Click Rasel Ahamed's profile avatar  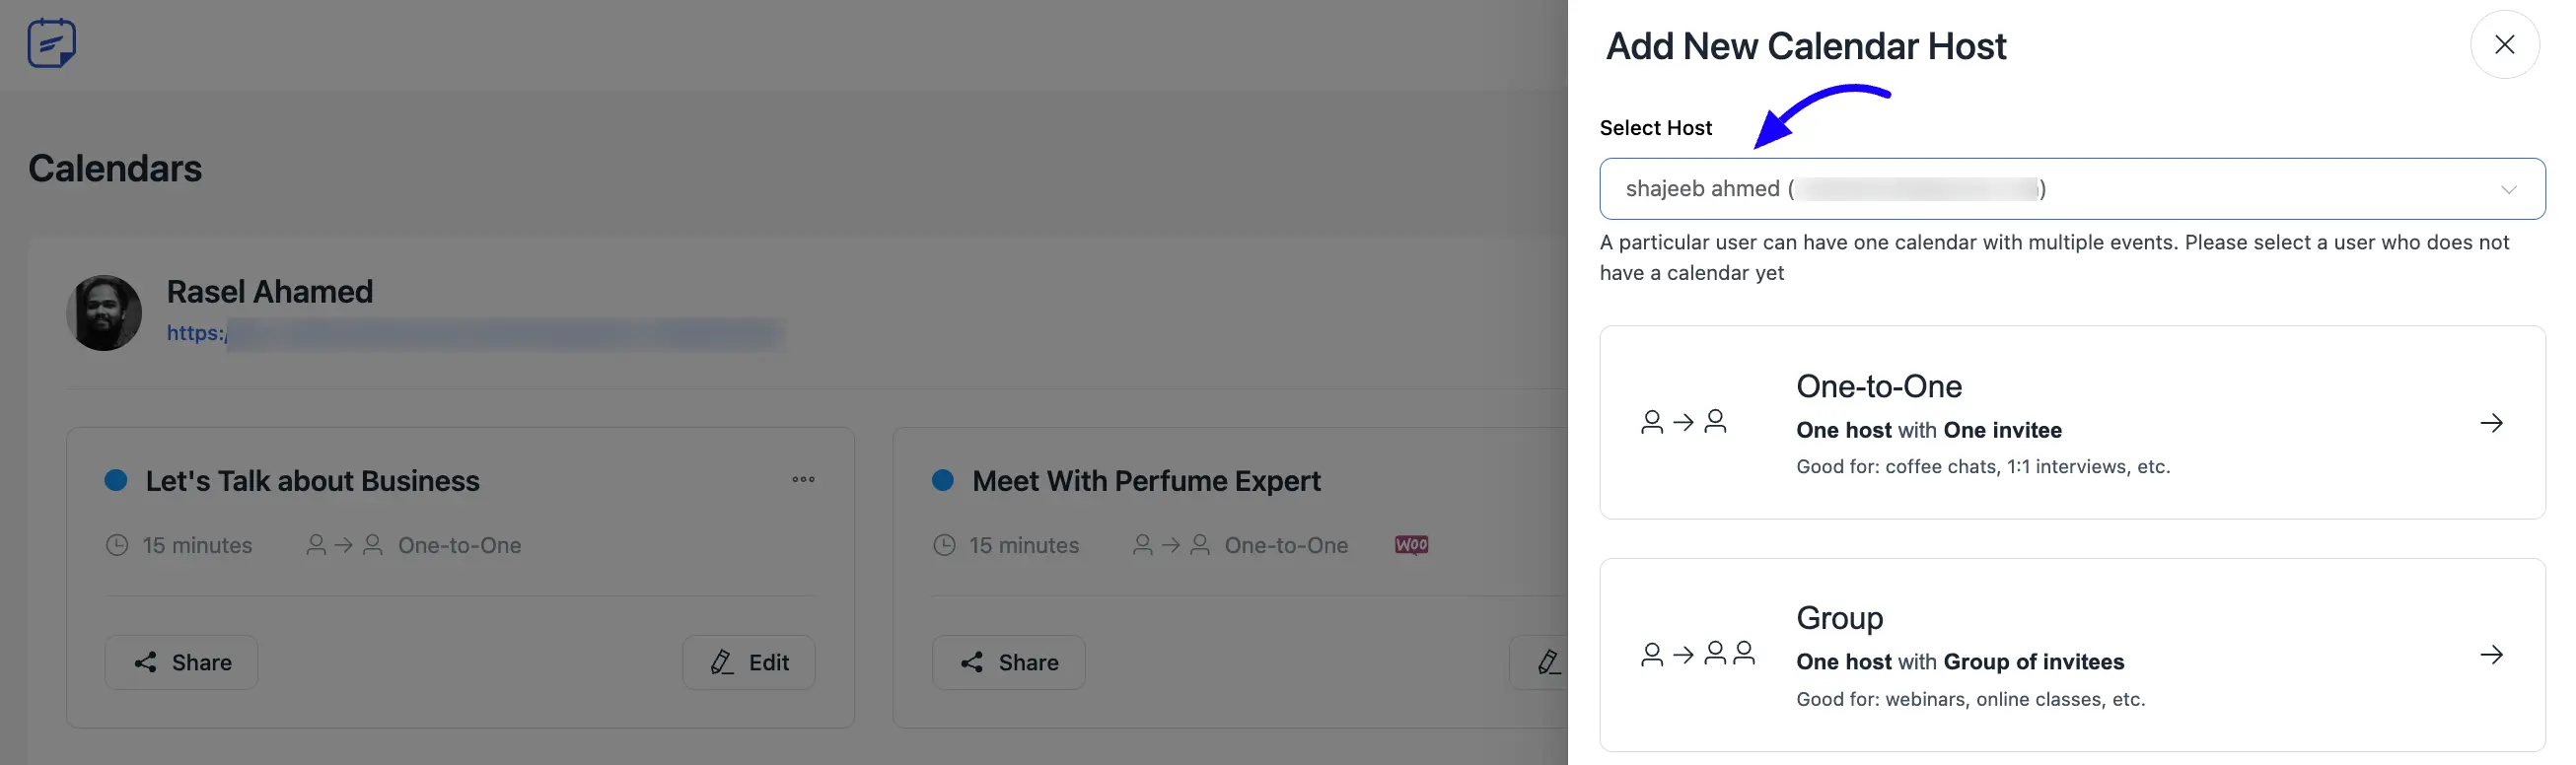104,313
